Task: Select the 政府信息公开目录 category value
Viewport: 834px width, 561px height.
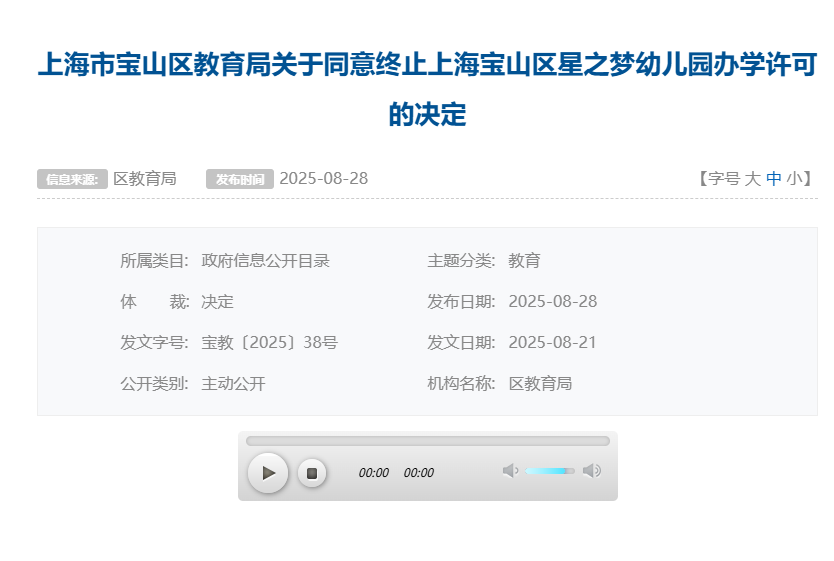Action: 265,261
